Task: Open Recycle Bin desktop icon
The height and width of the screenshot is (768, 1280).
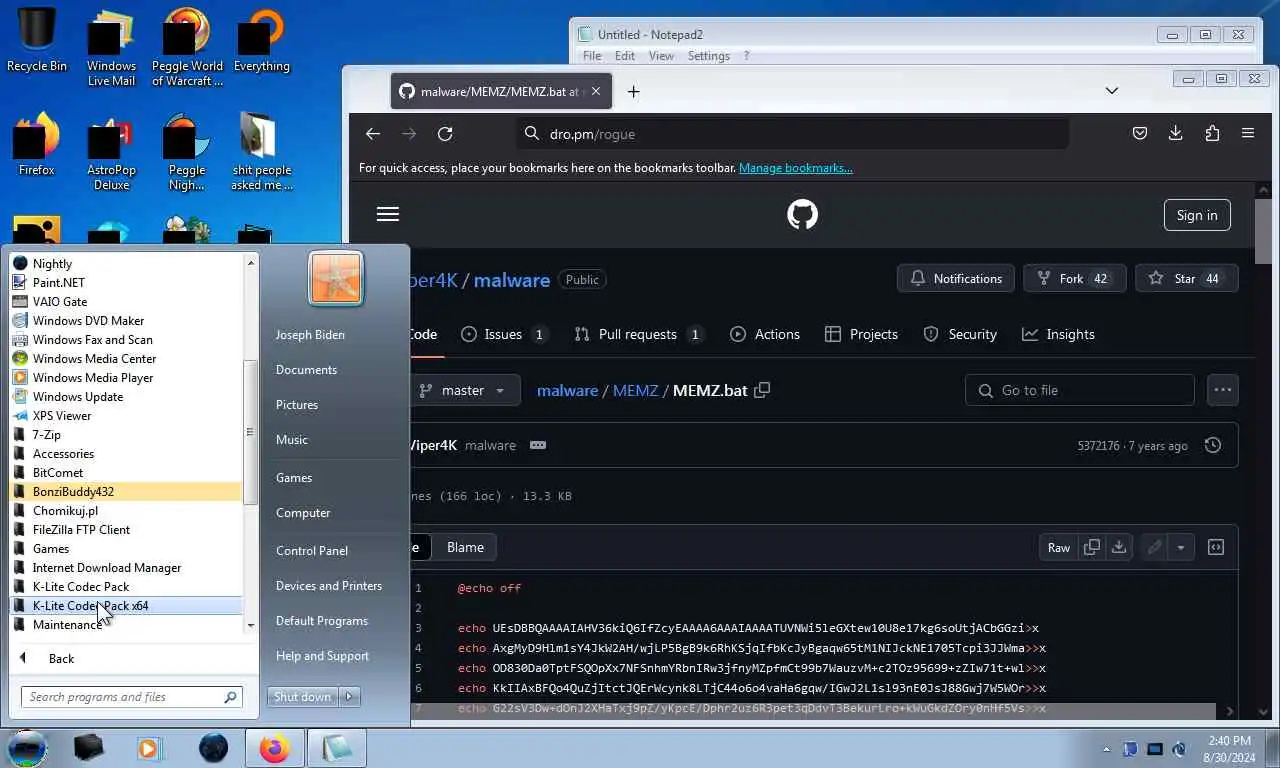Action: 37,41
